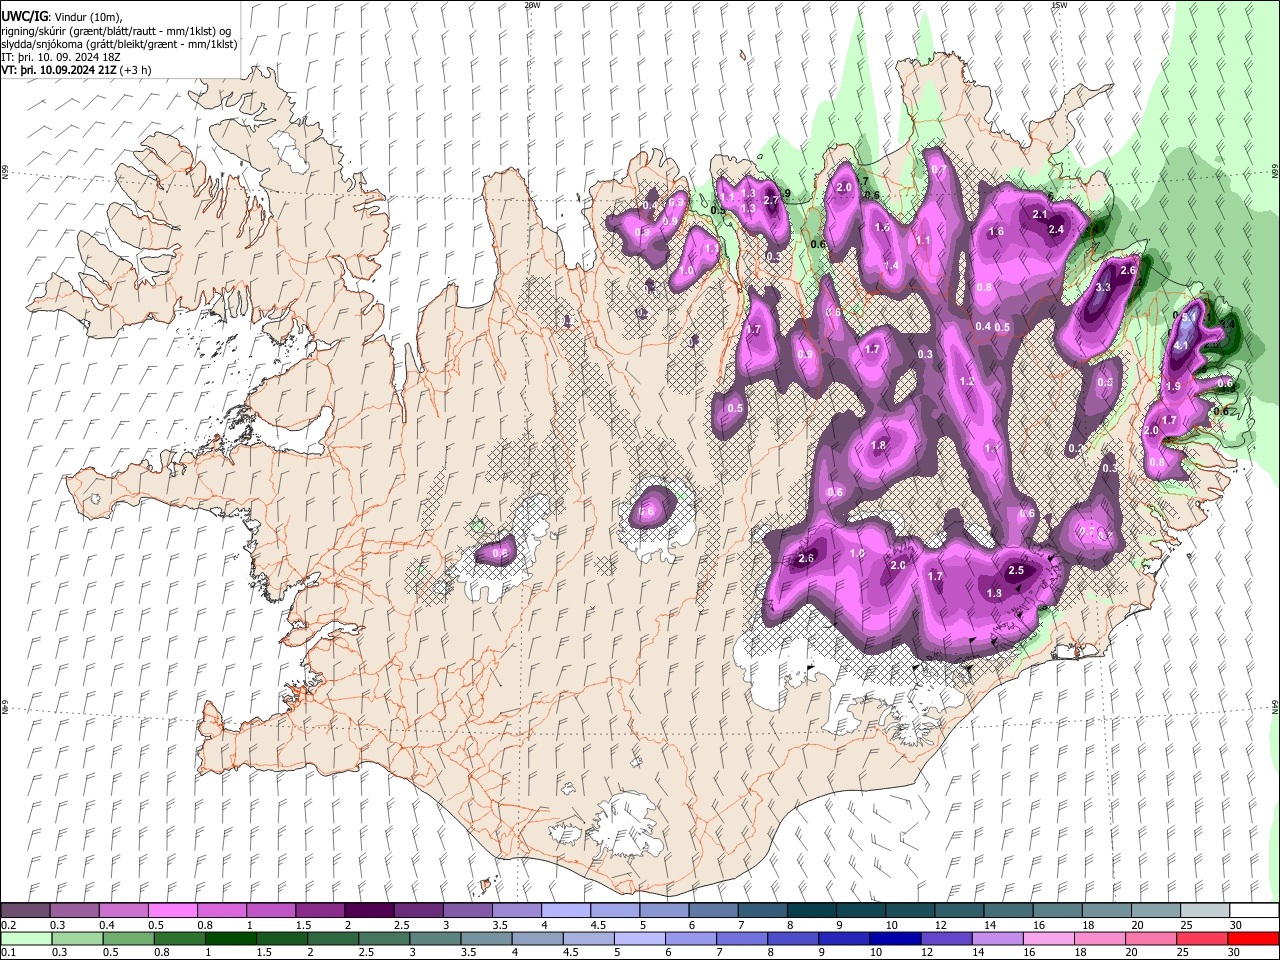This screenshot has height=960, width=1280.
Task: Select the 2.1 snowfall value label
Action: 1040,215
